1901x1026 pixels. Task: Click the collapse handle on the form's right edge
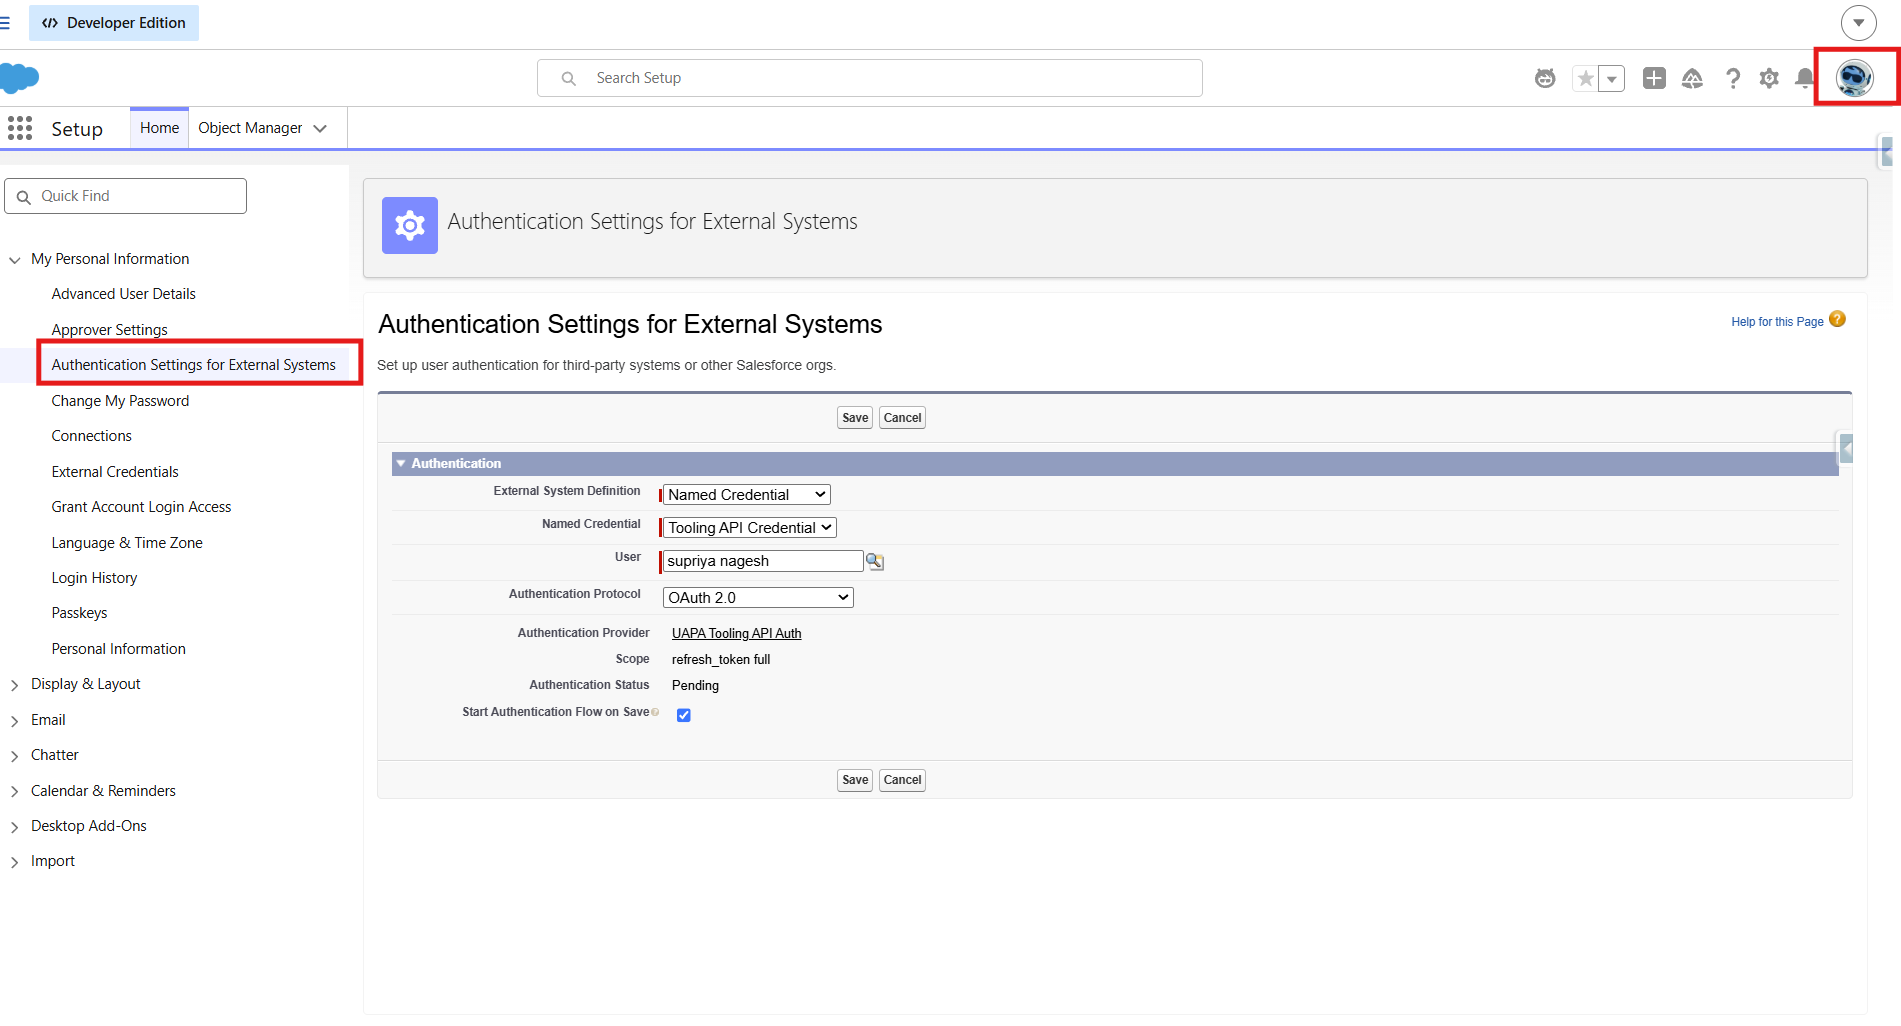point(1846,448)
